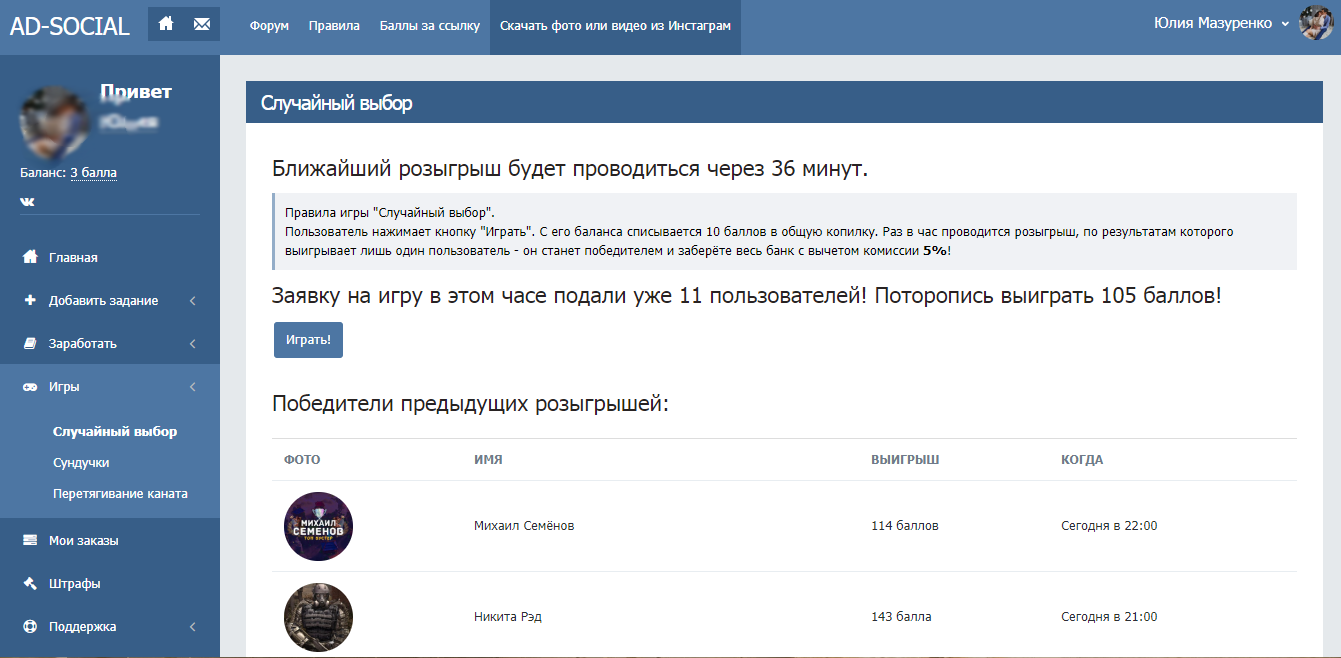Viewport: 1341px width, 658px height.
Task: Select the Перетягивание каната game
Action: (x=120, y=494)
